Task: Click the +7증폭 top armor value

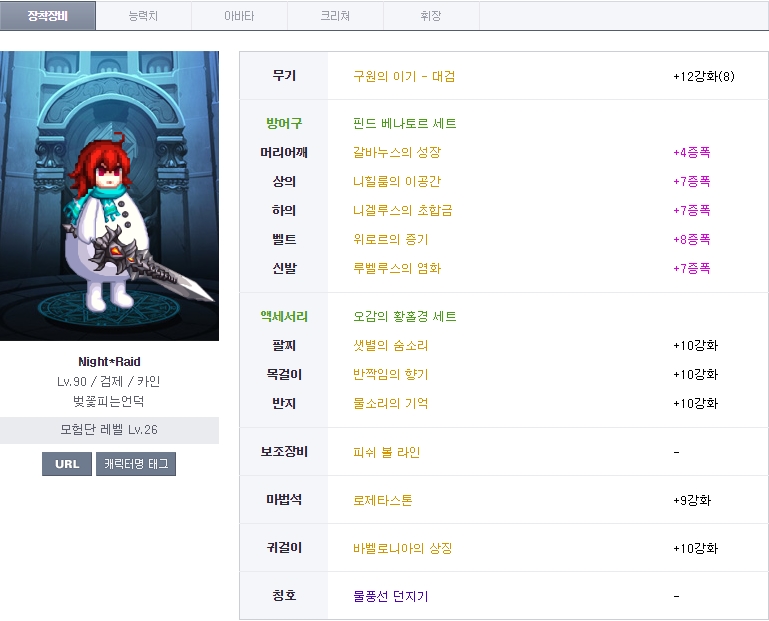Action: (692, 181)
